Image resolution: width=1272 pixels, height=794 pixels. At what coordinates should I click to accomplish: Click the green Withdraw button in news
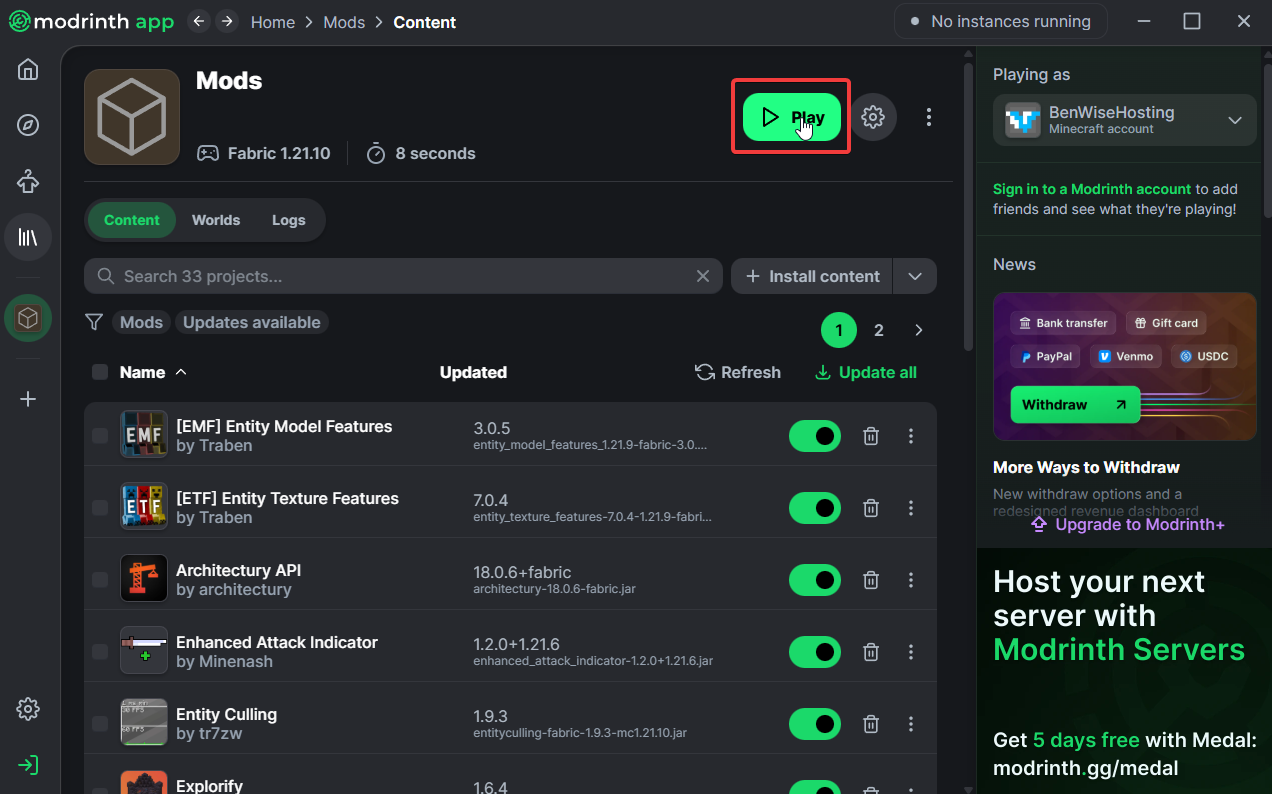click(x=1075, y=404)
